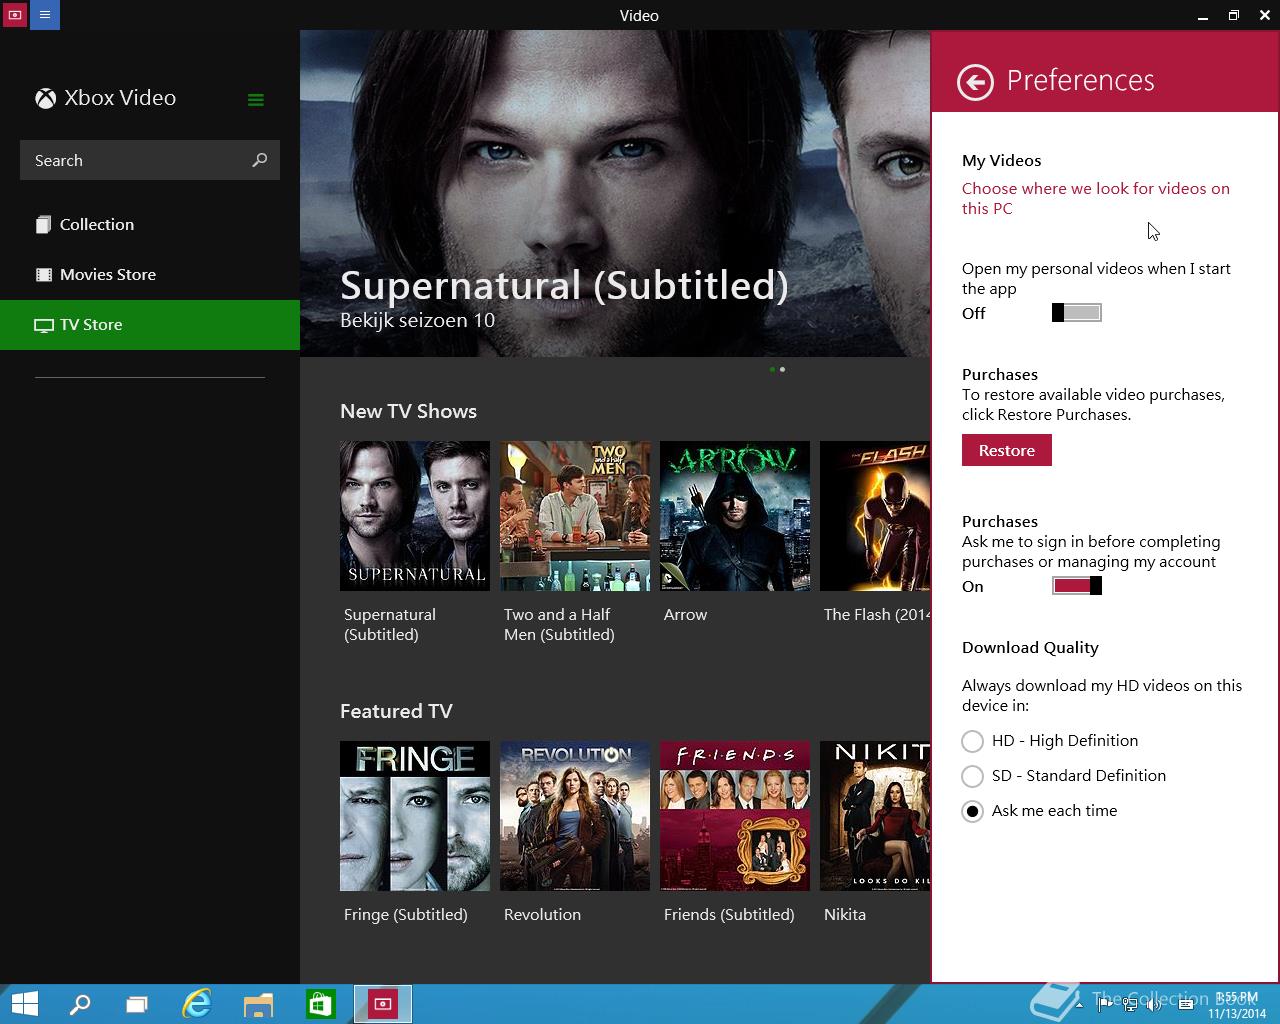Click the New TV Shows heading

click(408, 411)
